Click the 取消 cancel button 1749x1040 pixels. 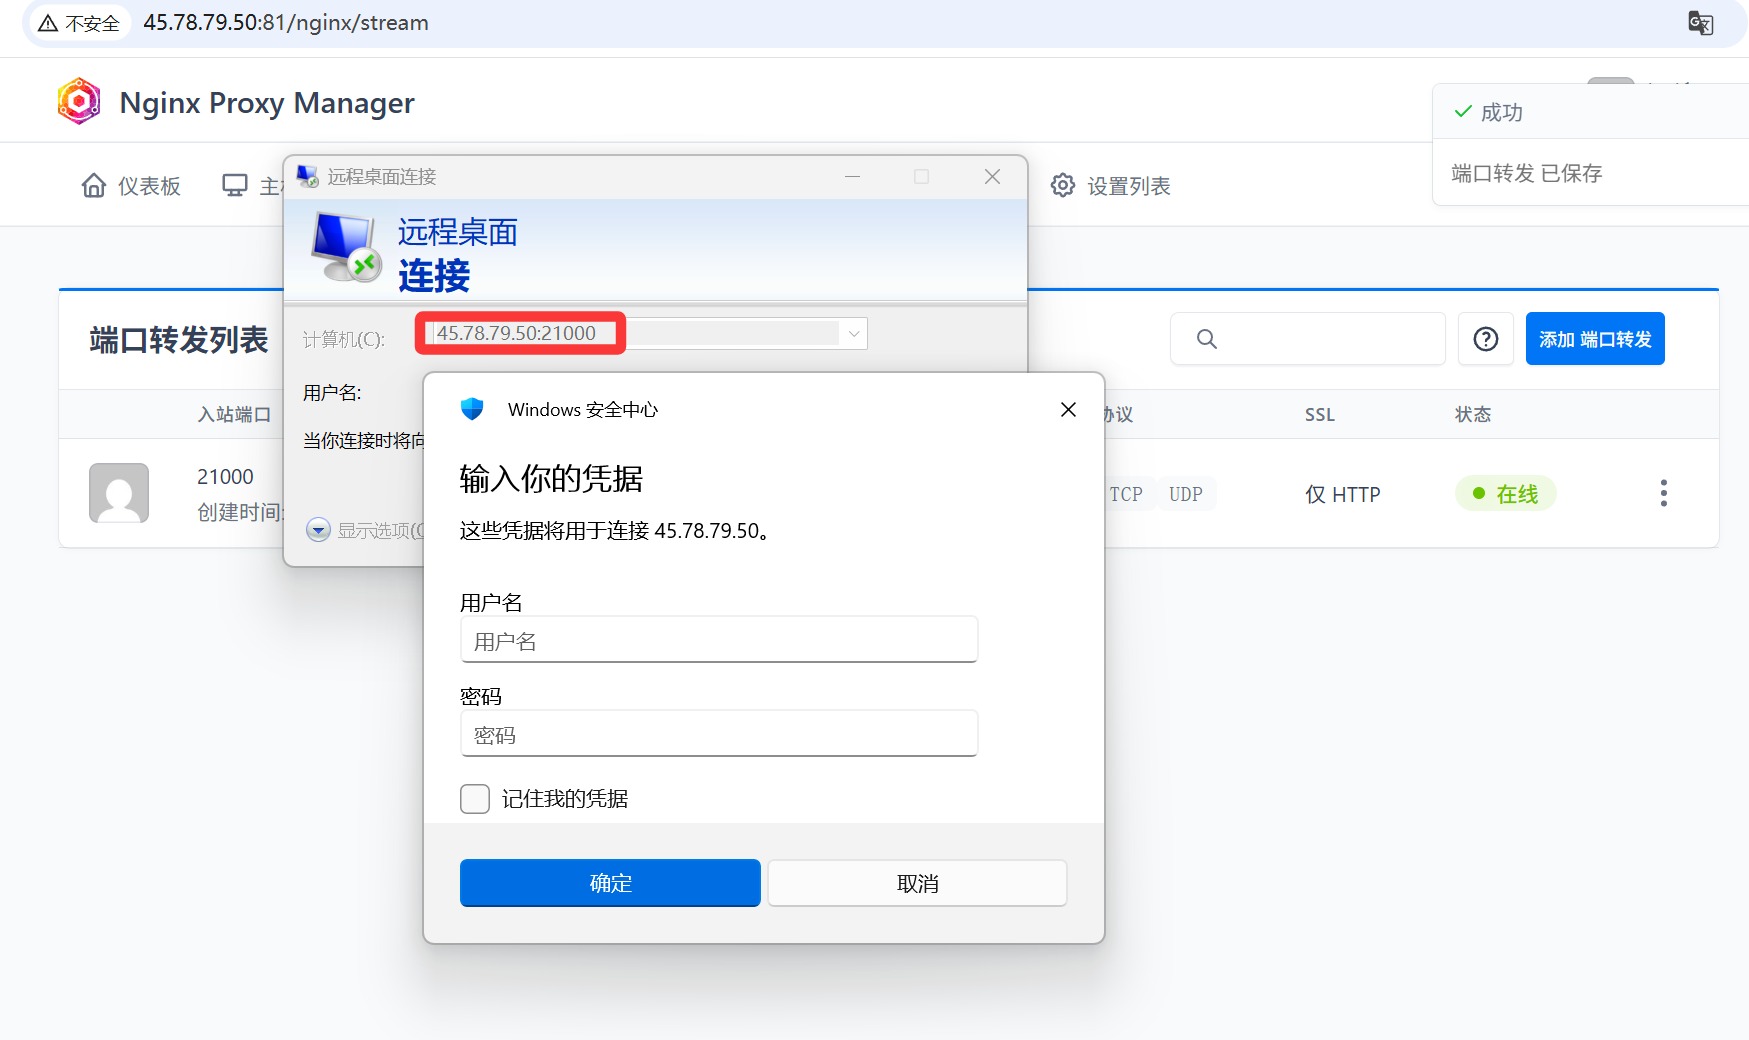[x=917, y=883]
